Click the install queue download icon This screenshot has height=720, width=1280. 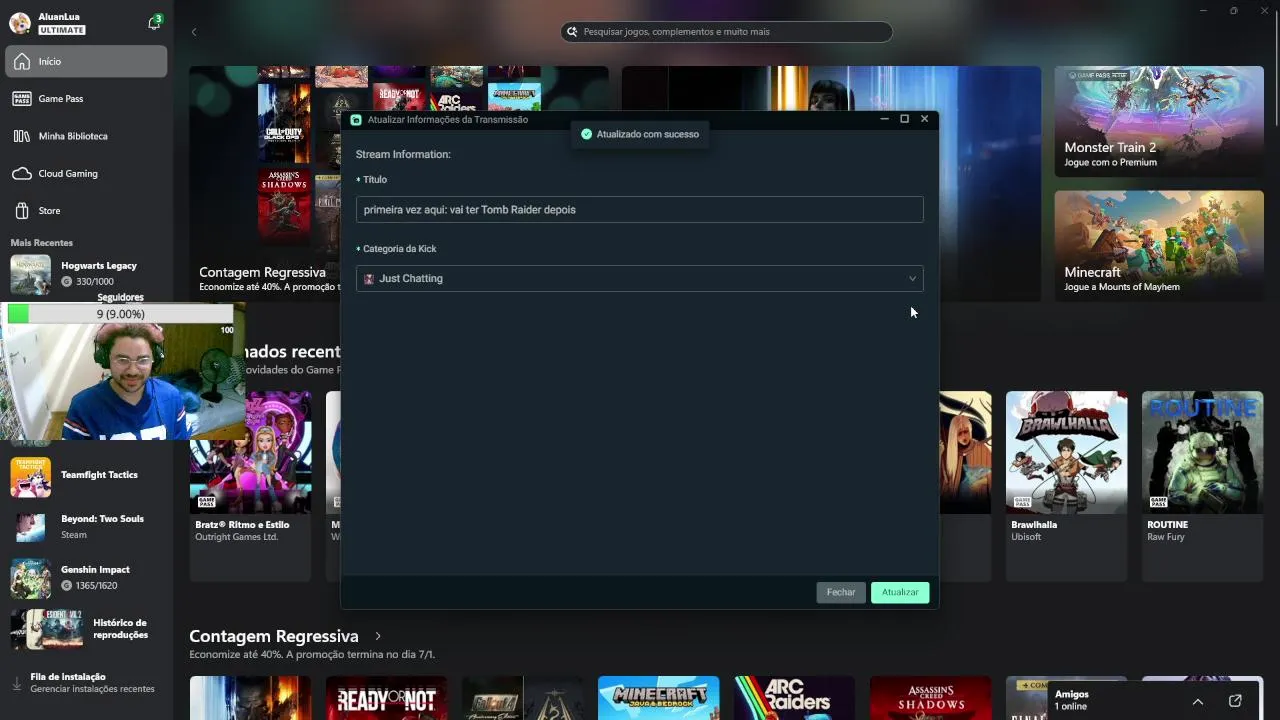pos(17,684)
